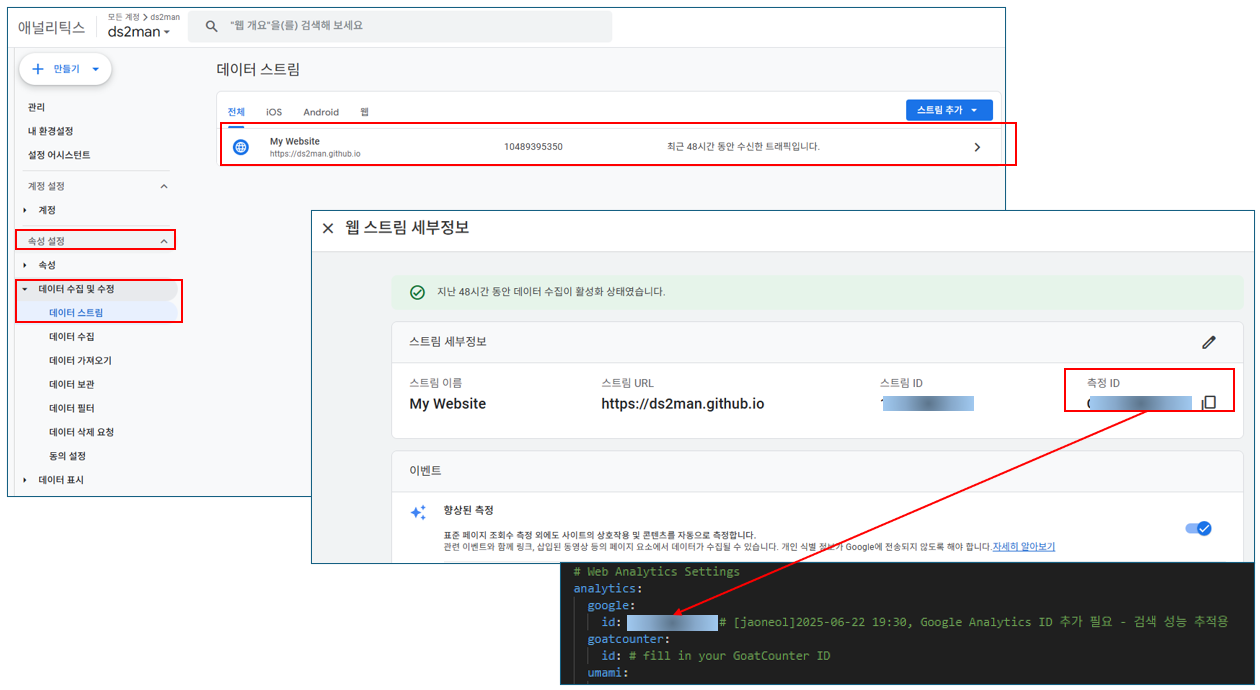Open 데이터 삭제 요청 in the sidebar

click(x=81, y=432)
